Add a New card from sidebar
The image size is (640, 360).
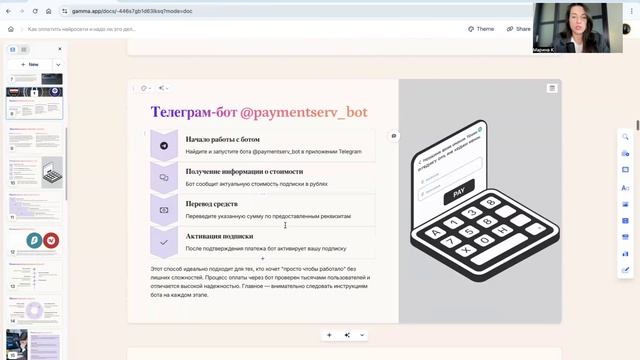tap(30, 64)
